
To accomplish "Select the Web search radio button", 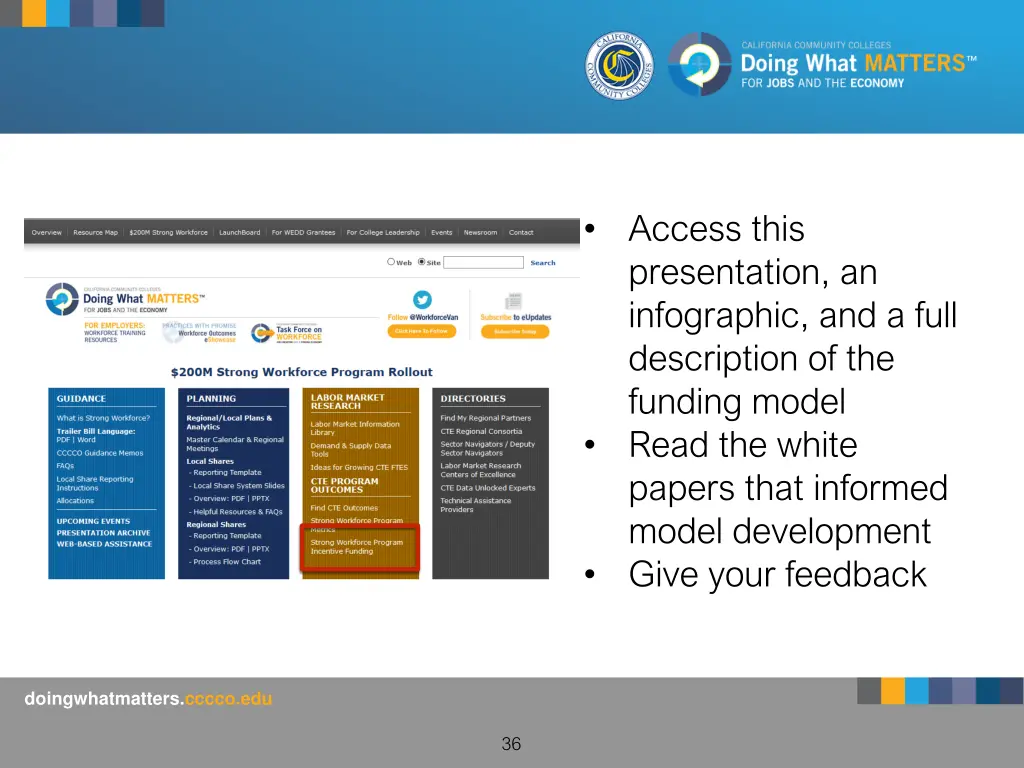I will click(x=391, y=263).
